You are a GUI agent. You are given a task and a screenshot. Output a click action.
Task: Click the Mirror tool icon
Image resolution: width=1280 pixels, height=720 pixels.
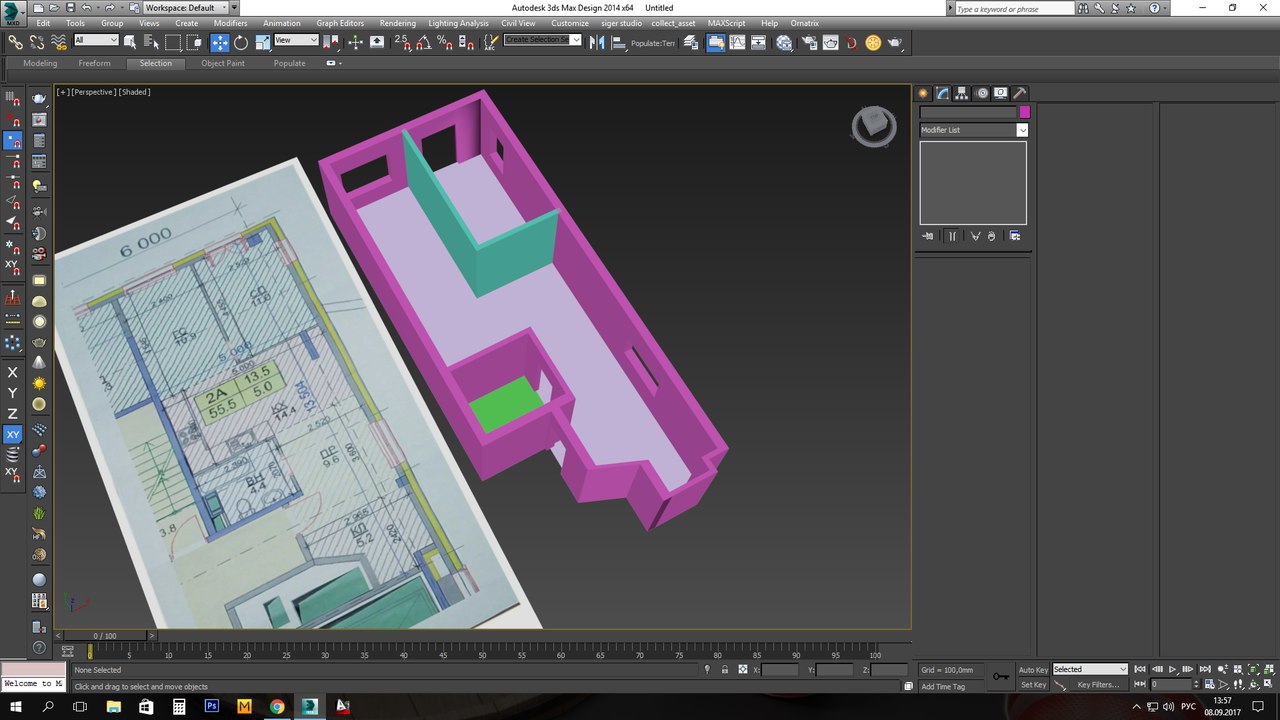click(597, 42)
